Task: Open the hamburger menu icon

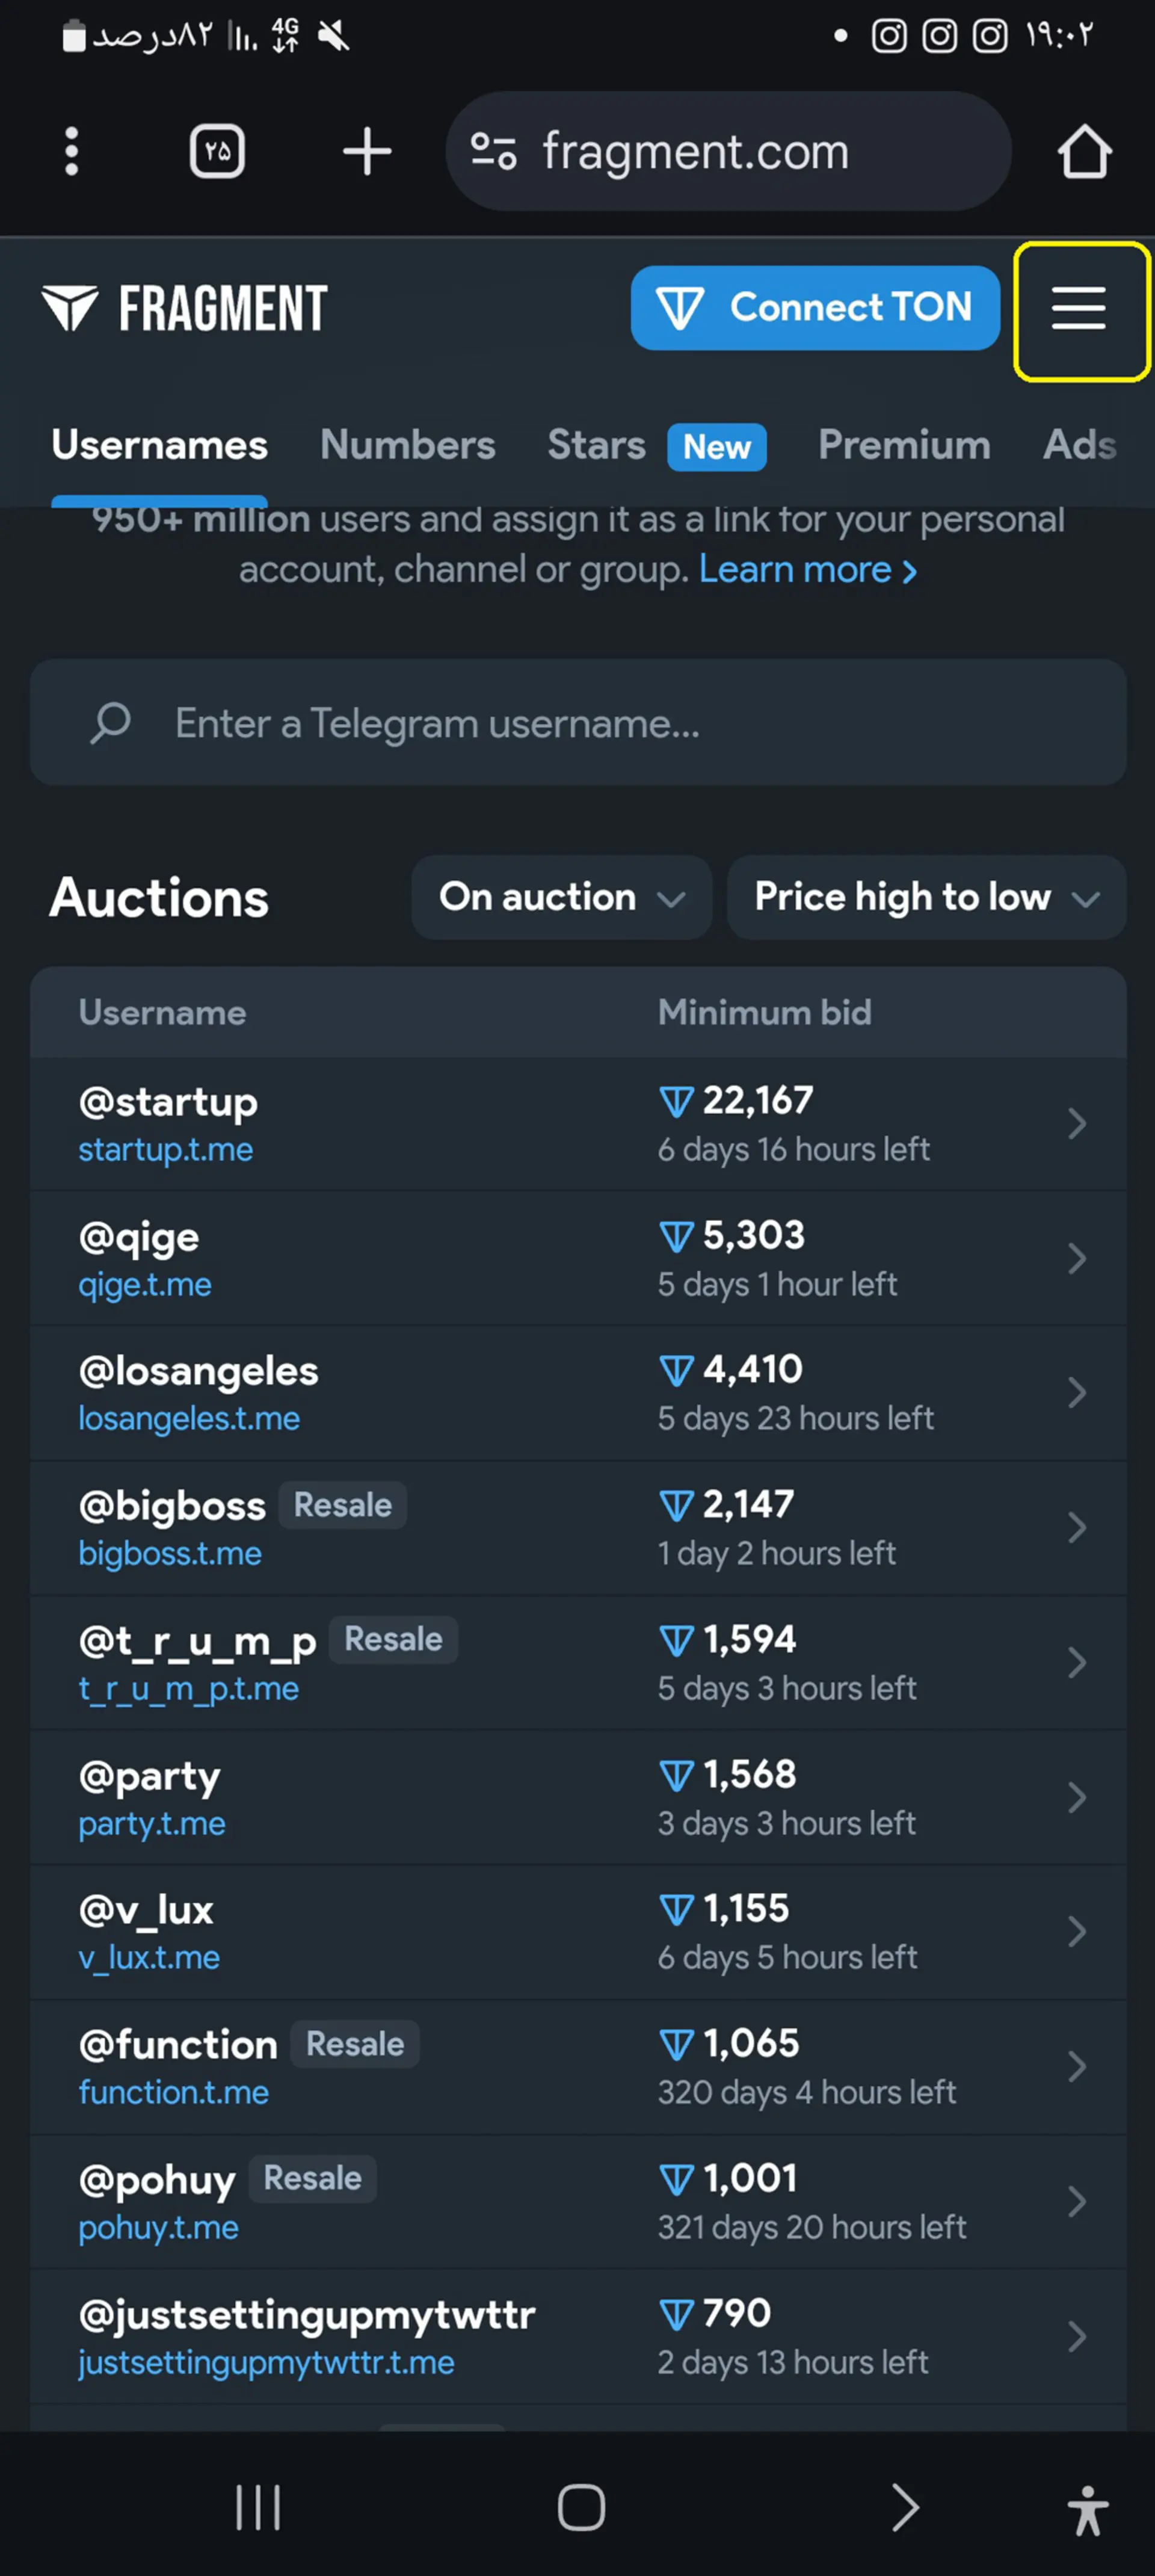Action: point(1078,308)
